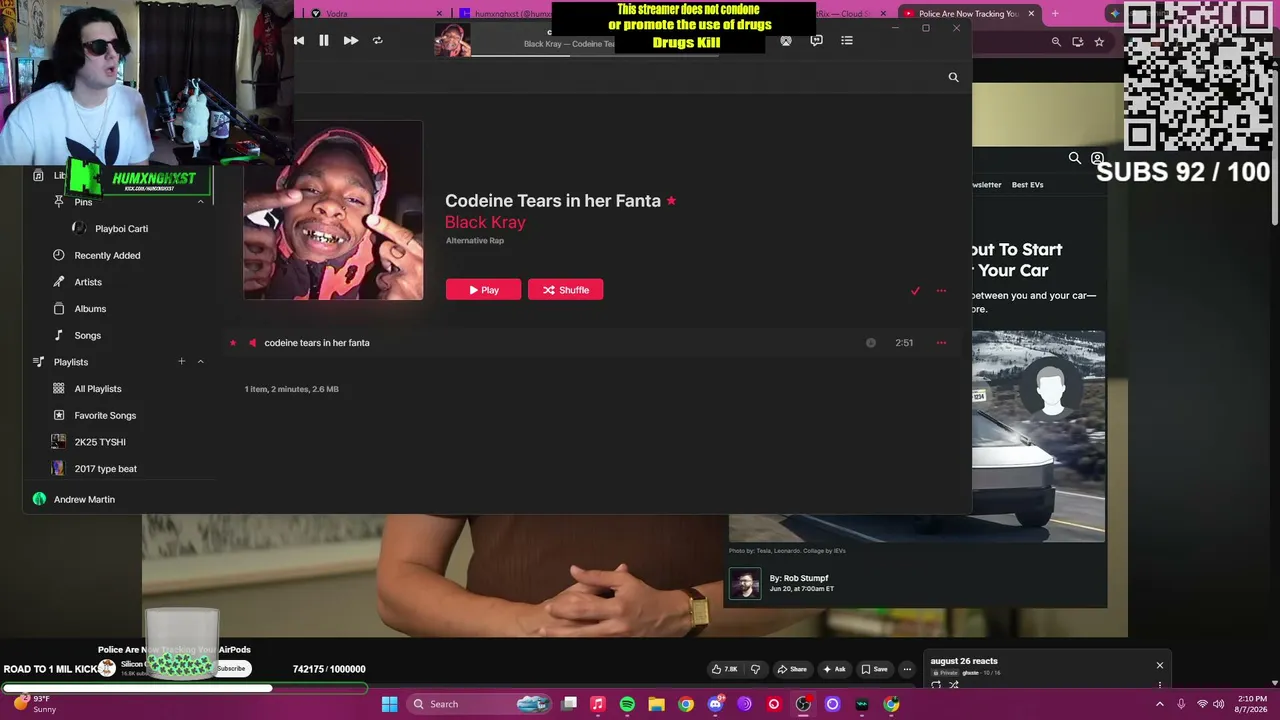
Task: Show hidden system tray icons chevron
Action: (x=1160, y=704)
